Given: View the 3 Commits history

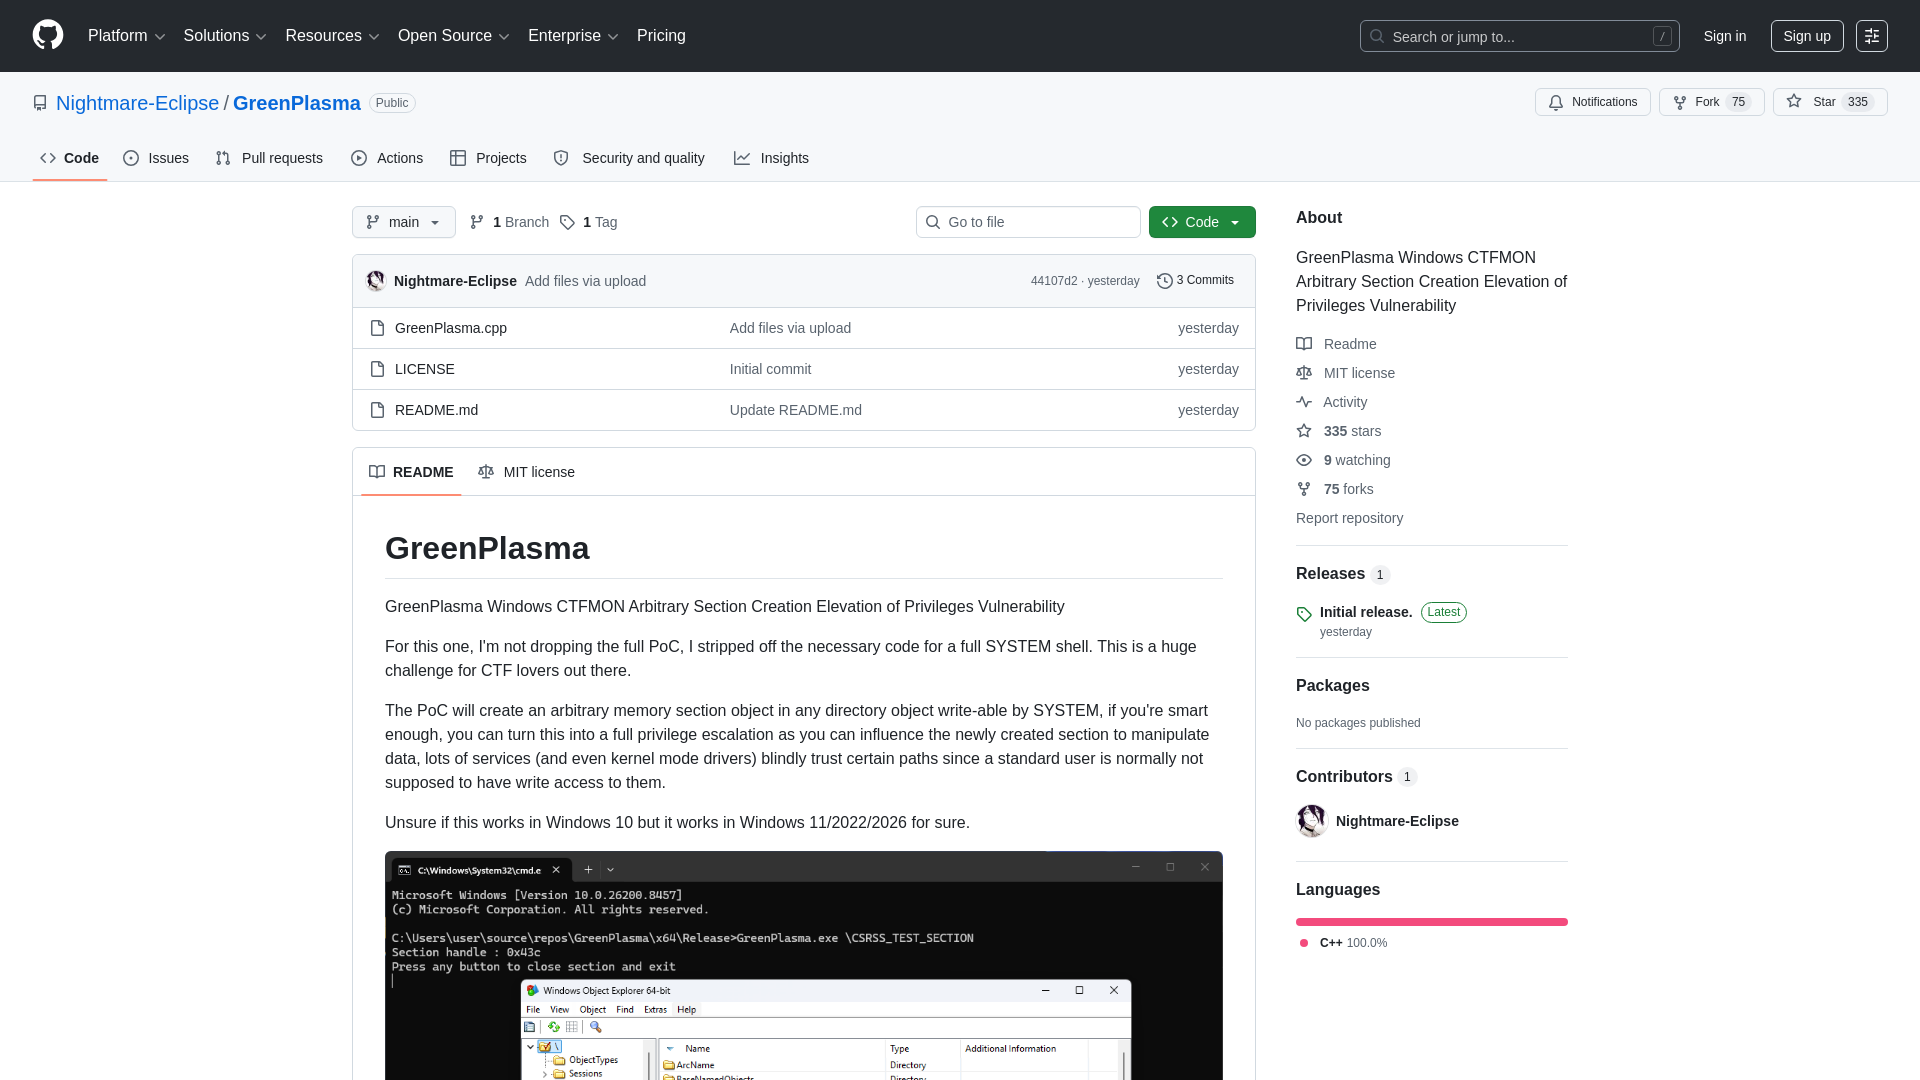Looking at the screenshot, I should coord(1195,281).
